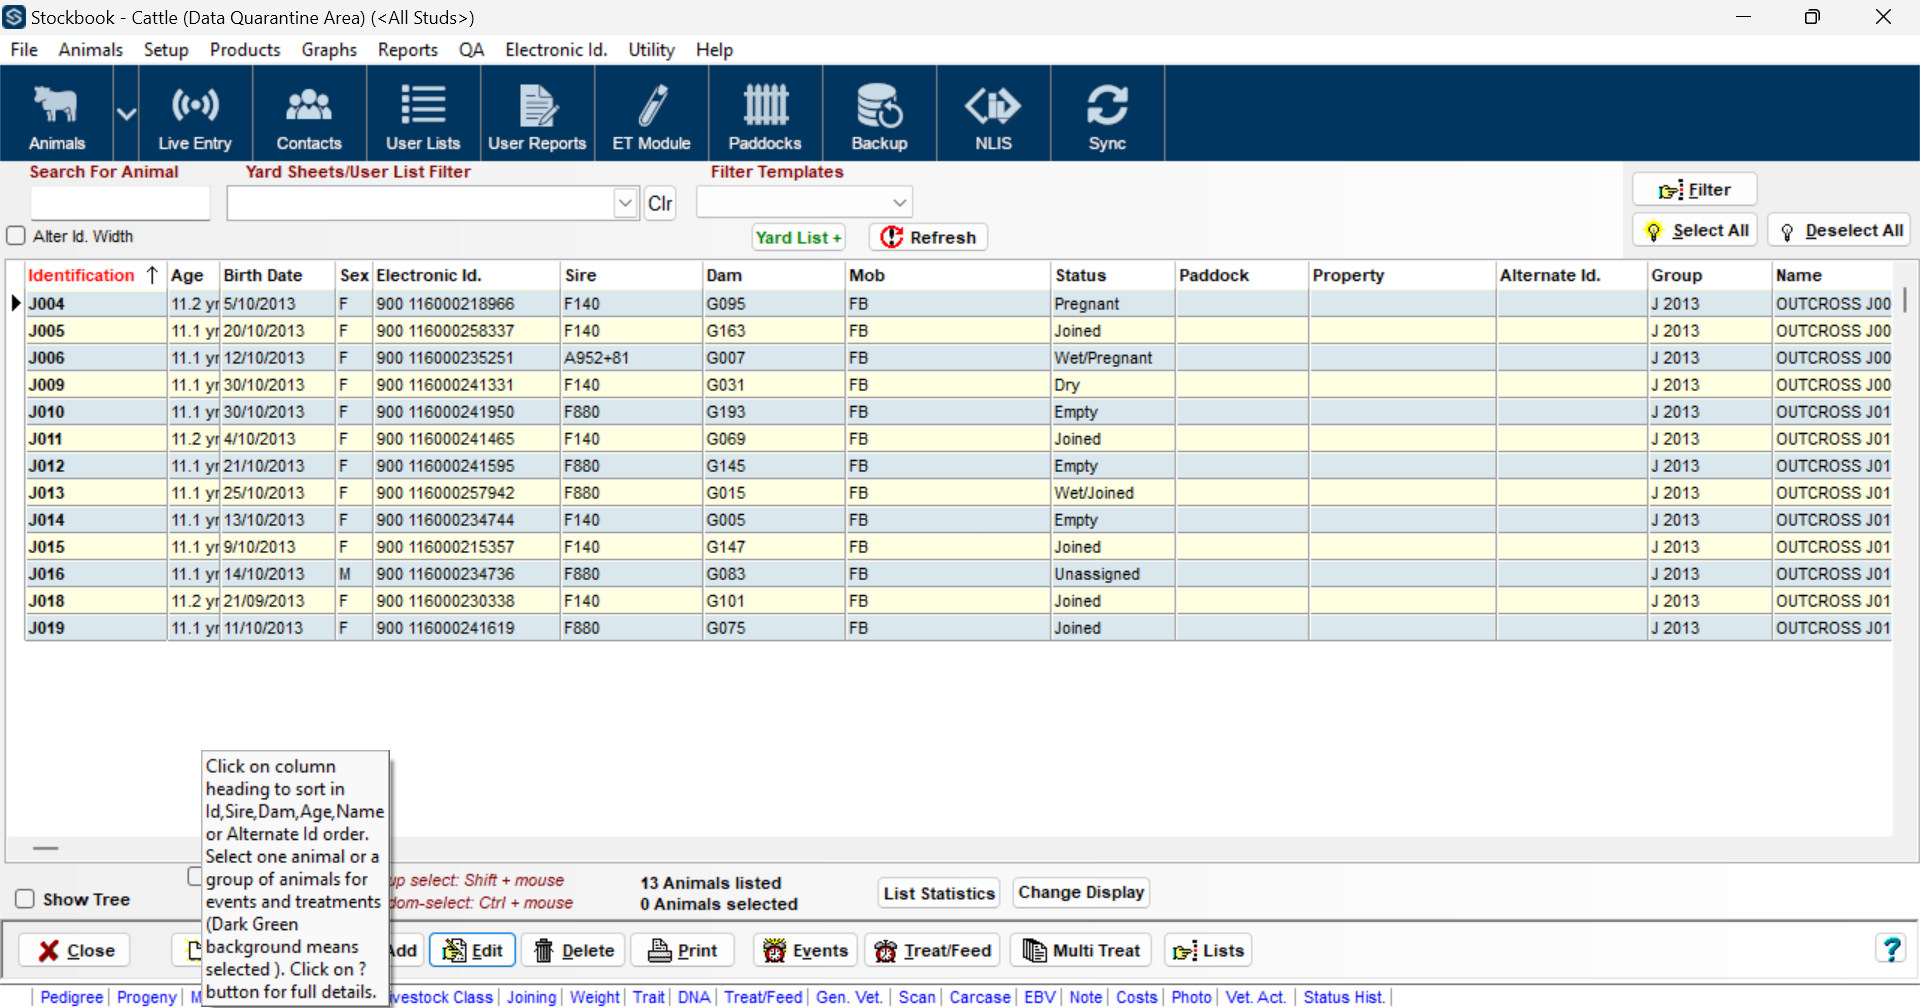Toggle Alter Id. Width checkbox

pos(16,236)
